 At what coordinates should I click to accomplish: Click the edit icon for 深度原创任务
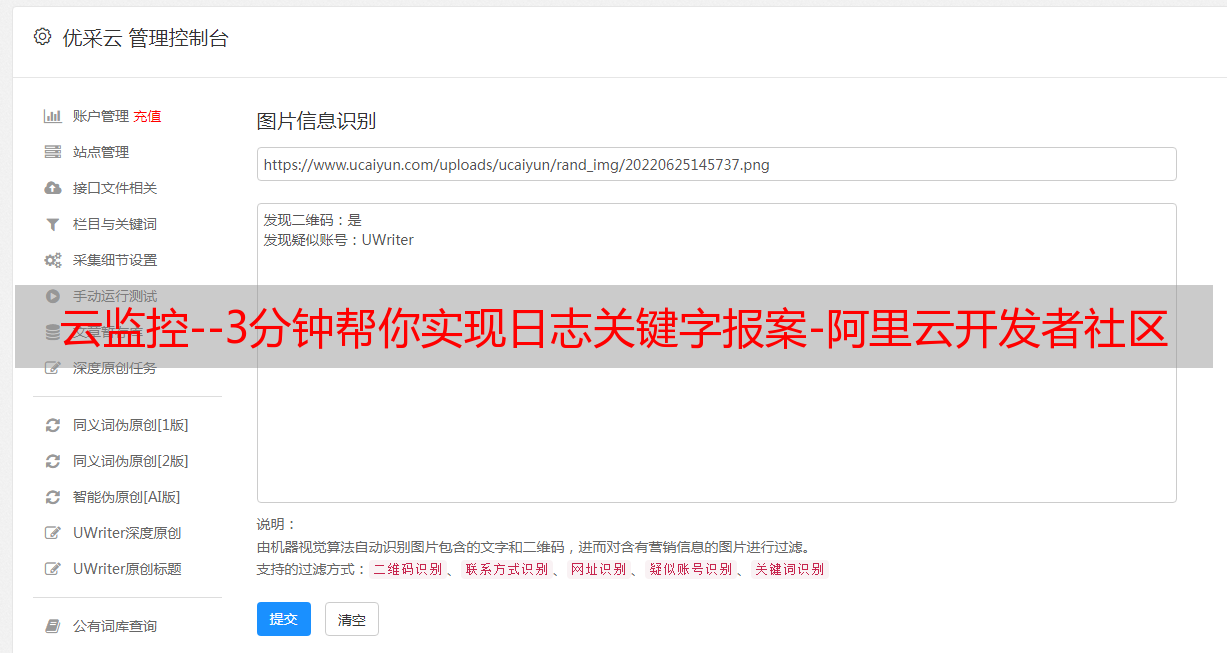click(x=53, y=368)
